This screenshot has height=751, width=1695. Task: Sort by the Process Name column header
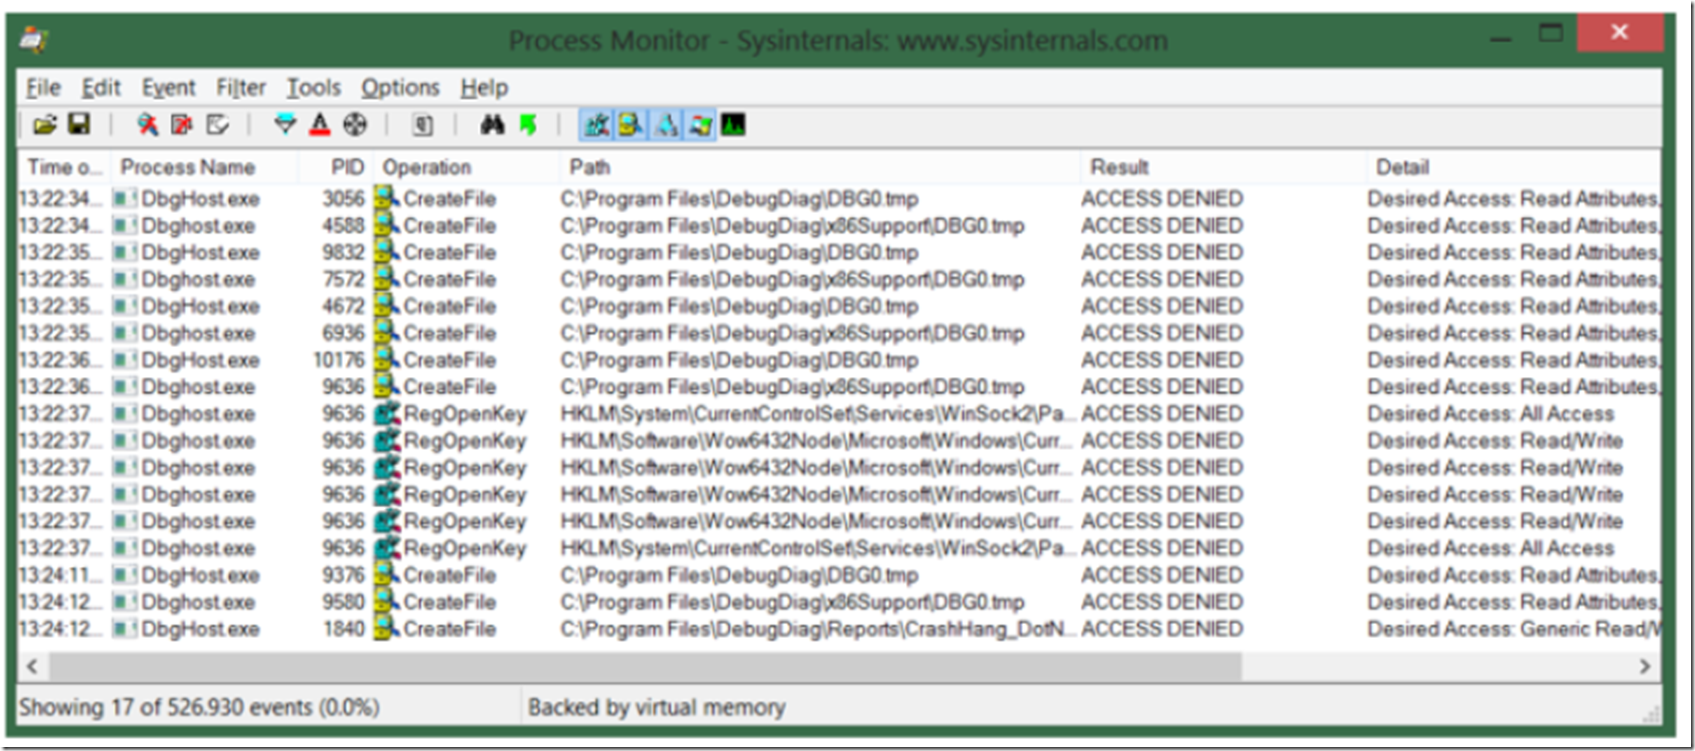pos(204,167)
